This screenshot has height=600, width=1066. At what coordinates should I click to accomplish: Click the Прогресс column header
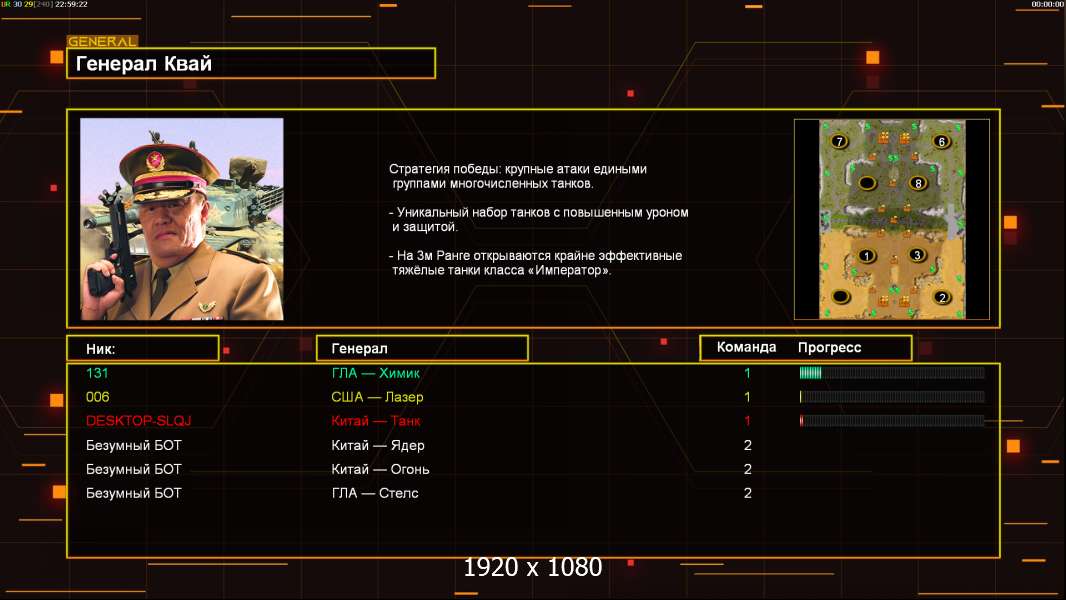pyautogui.click(x=829, y=347)
